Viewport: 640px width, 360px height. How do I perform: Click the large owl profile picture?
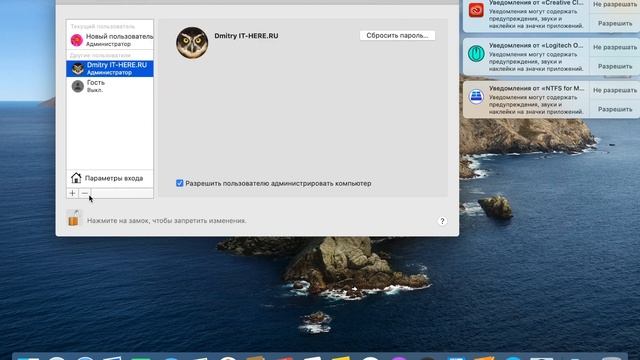192,43
